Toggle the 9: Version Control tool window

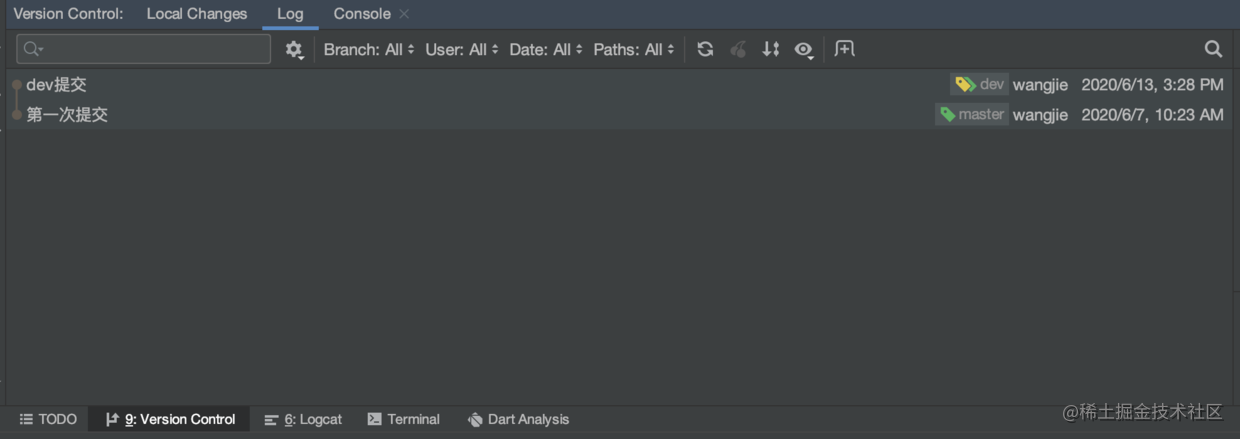pyautogui.click(x=170, y=419)
